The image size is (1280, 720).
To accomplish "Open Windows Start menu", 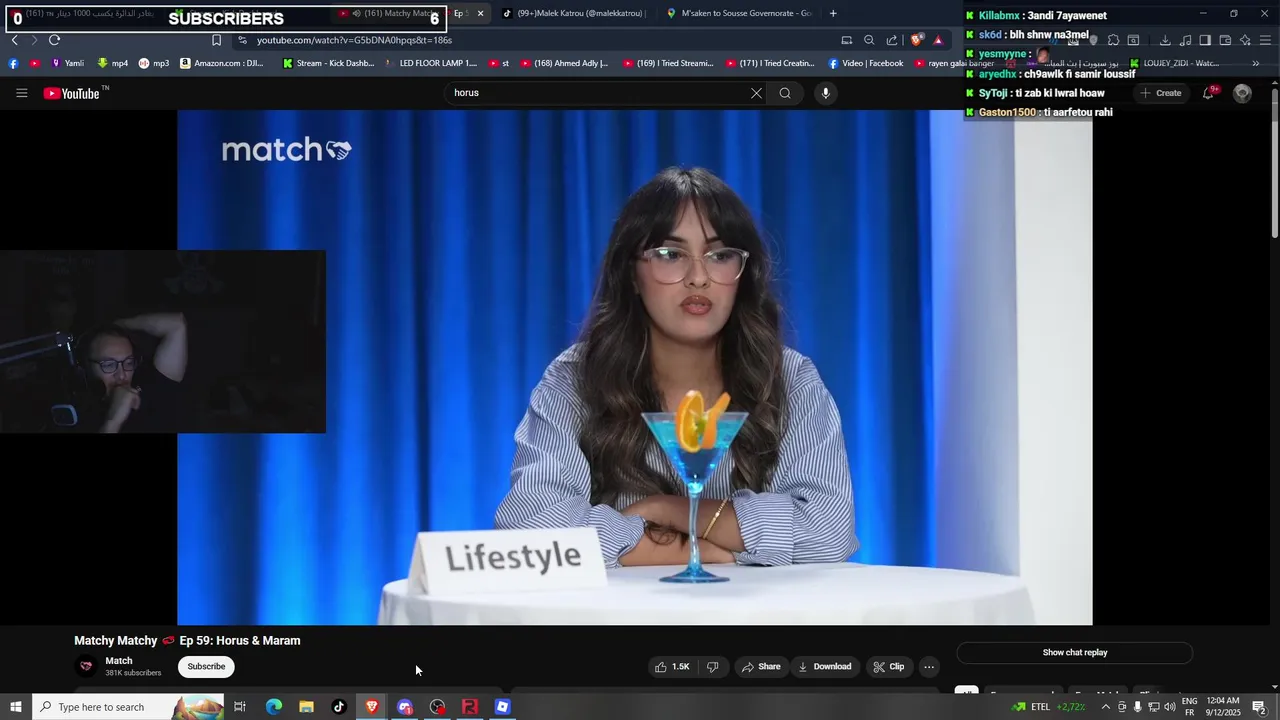I will 16,707.
